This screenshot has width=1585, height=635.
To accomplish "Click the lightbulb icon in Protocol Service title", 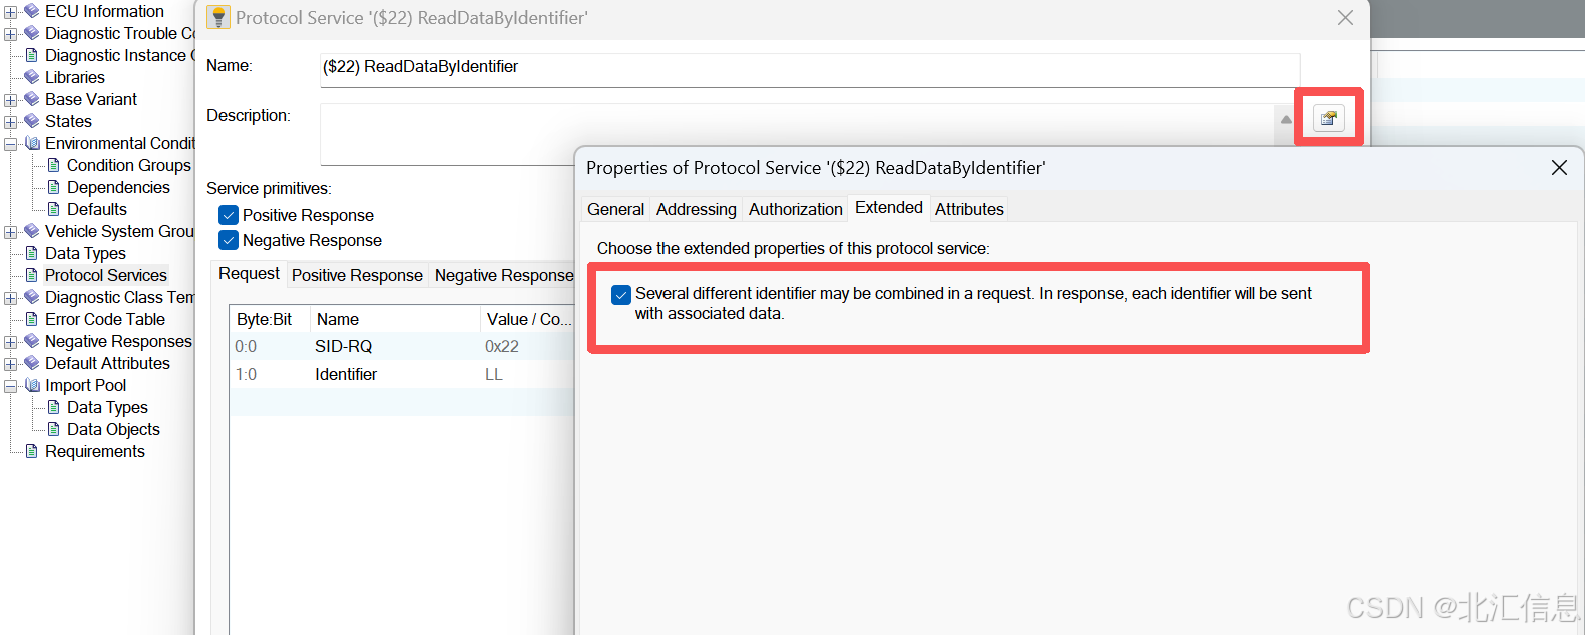I will [218, 17].
